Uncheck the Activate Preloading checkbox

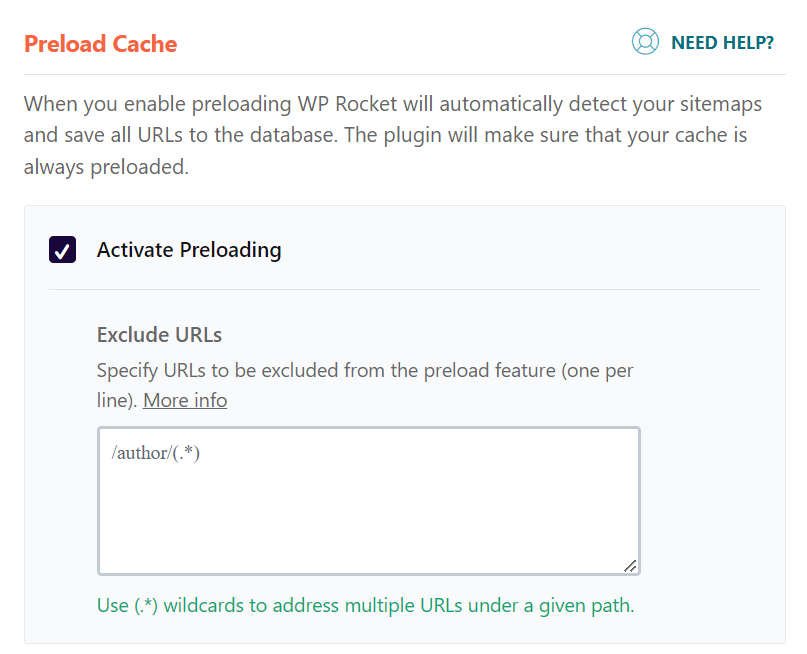[x=63, y=249]
